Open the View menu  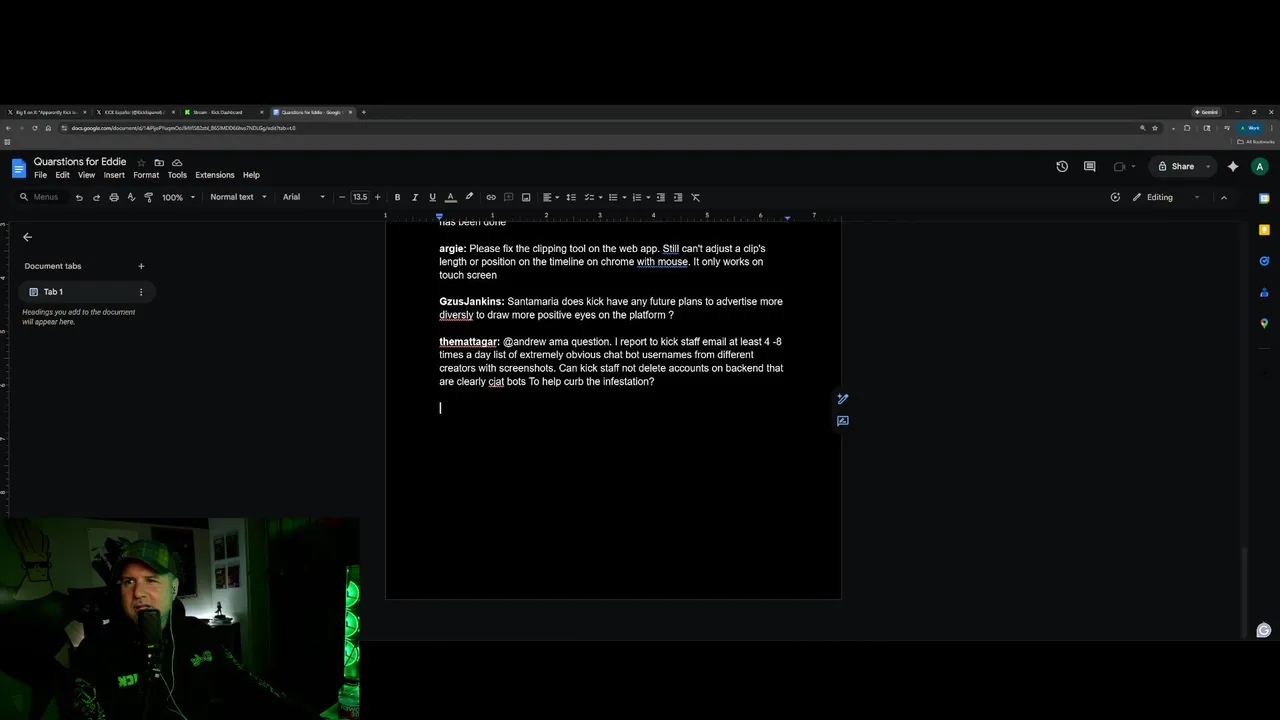[x=87, y=175]
